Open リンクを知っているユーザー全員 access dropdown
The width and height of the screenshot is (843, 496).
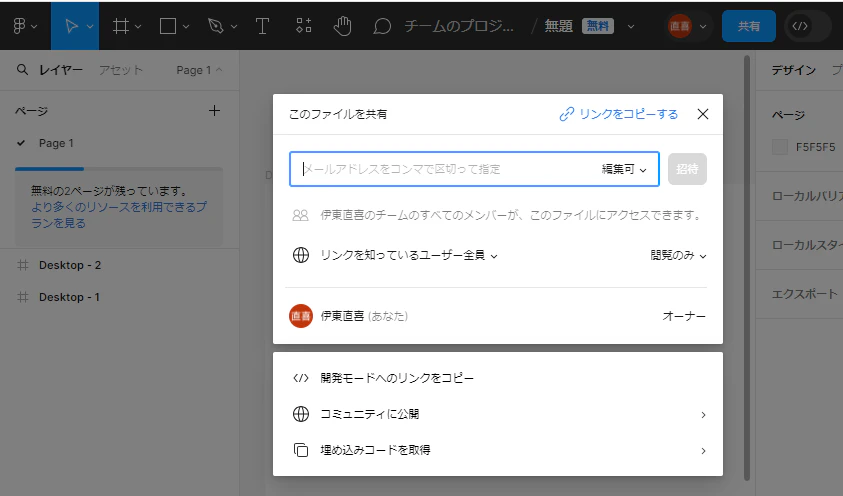[409, 255]
